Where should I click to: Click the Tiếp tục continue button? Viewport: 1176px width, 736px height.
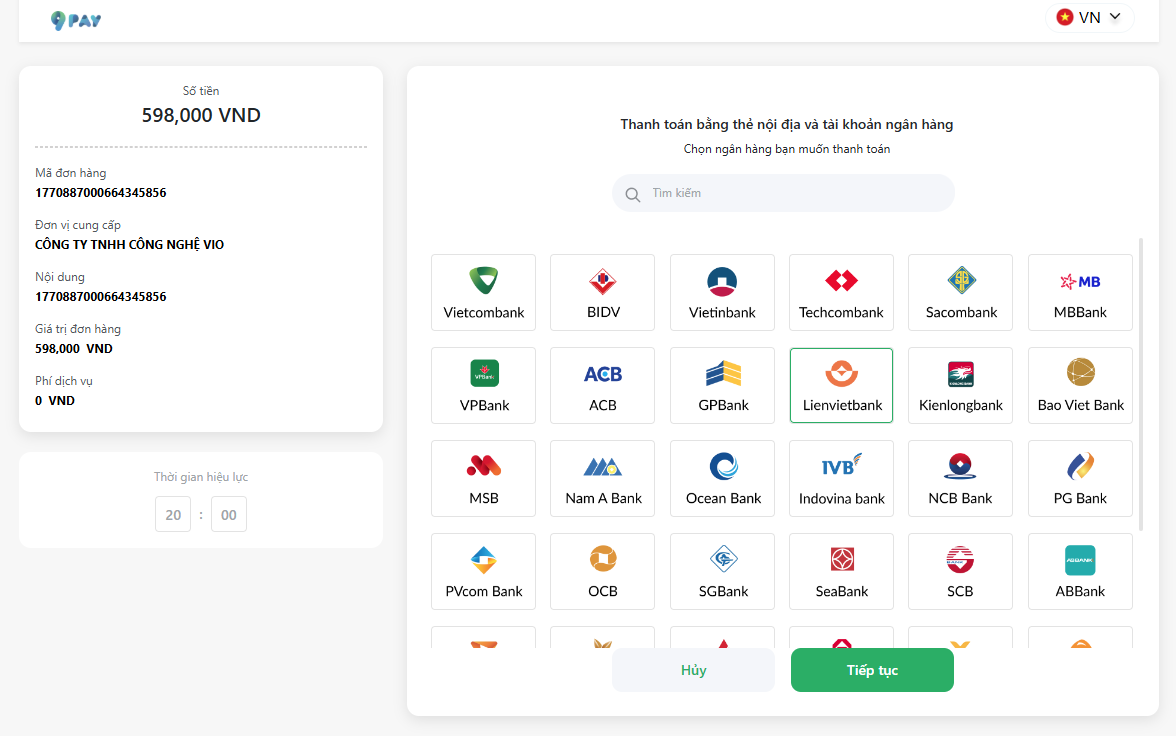pos(872,670)
